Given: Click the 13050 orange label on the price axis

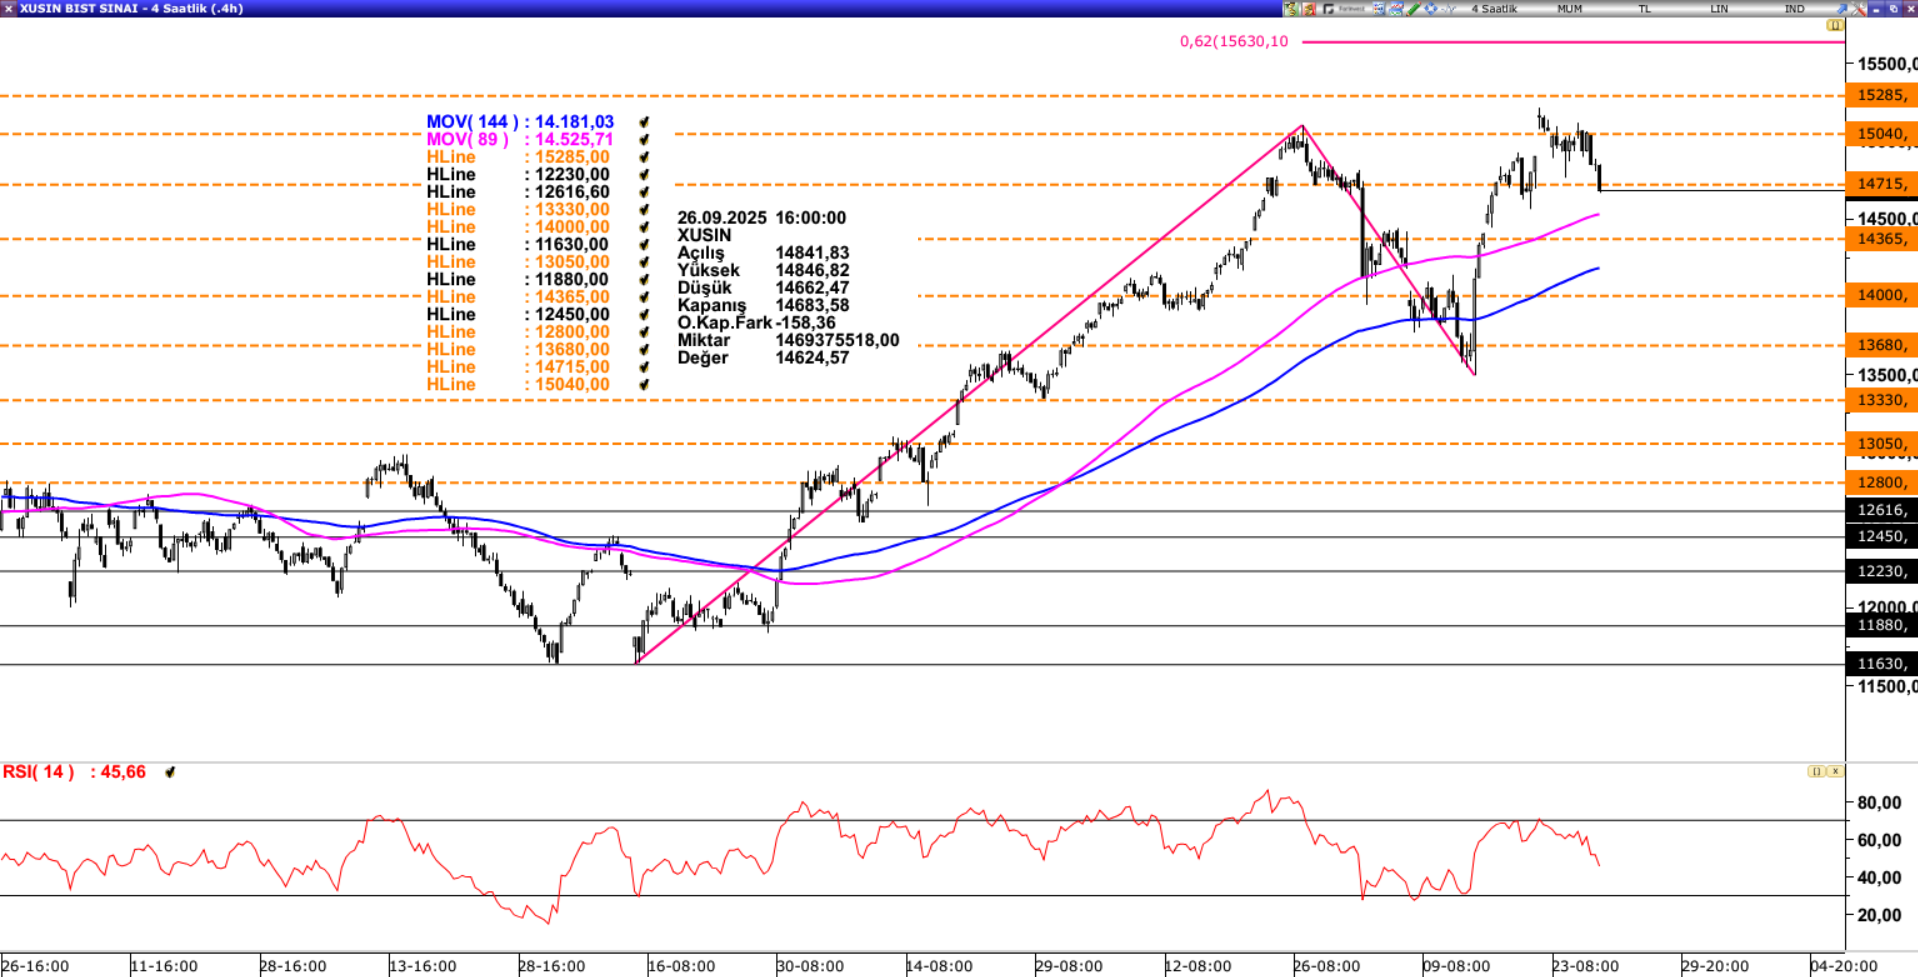Looking at the screenshot, I should [x=1880, y=444].
